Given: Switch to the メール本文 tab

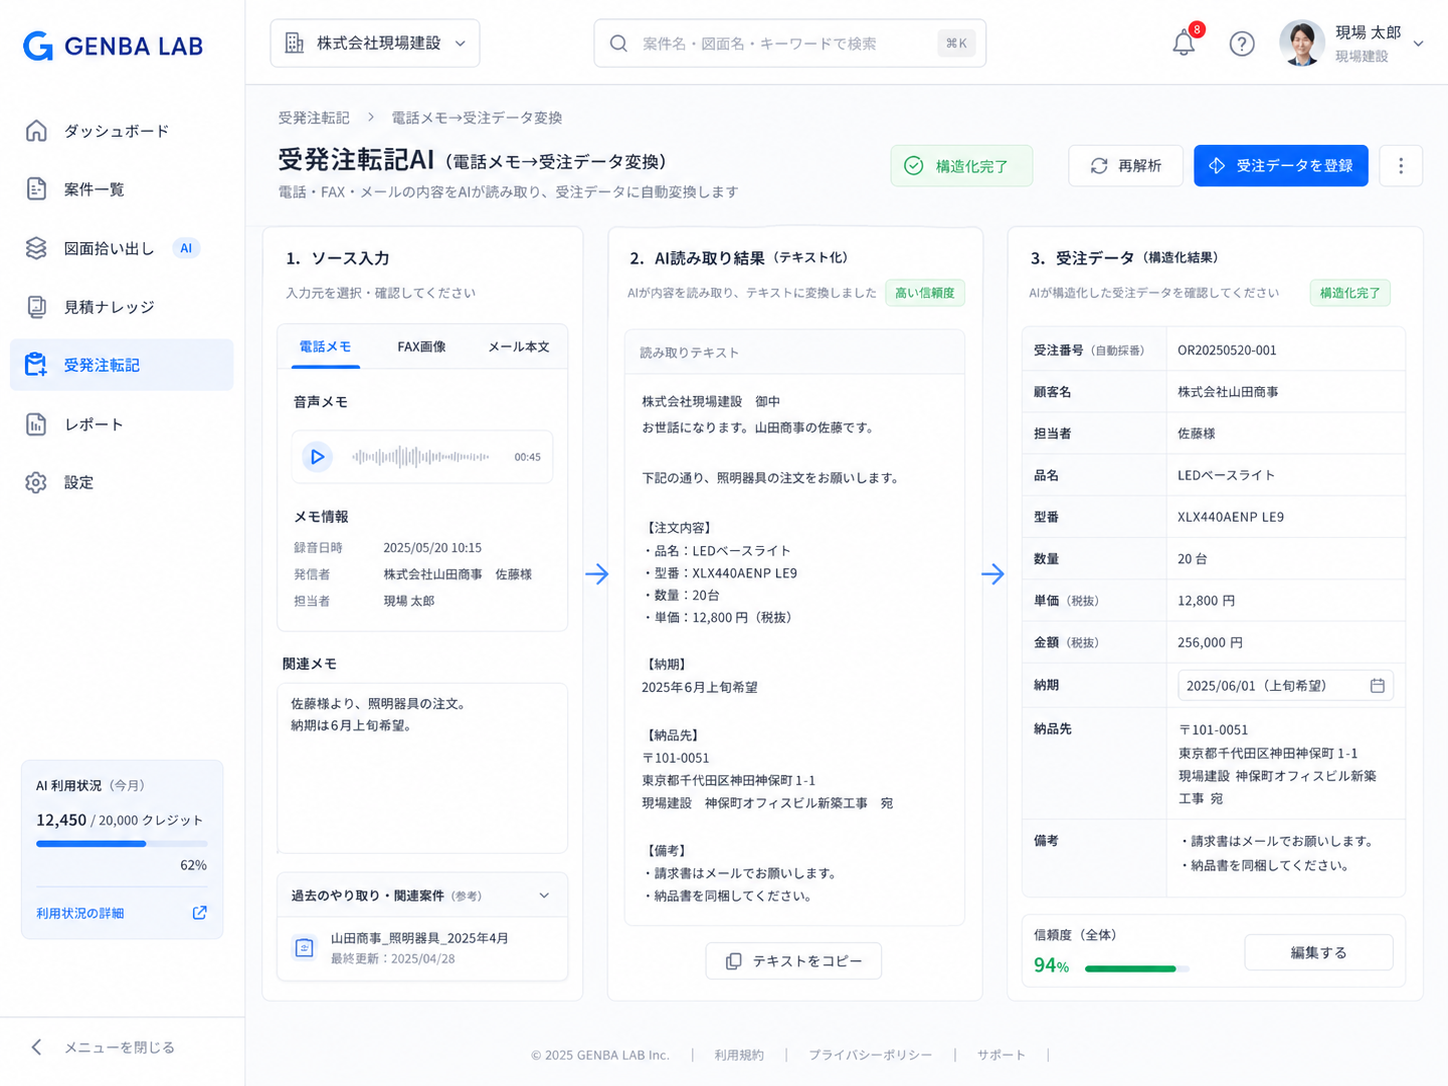Looking at the screenshot, I should [x=518, y=347].
